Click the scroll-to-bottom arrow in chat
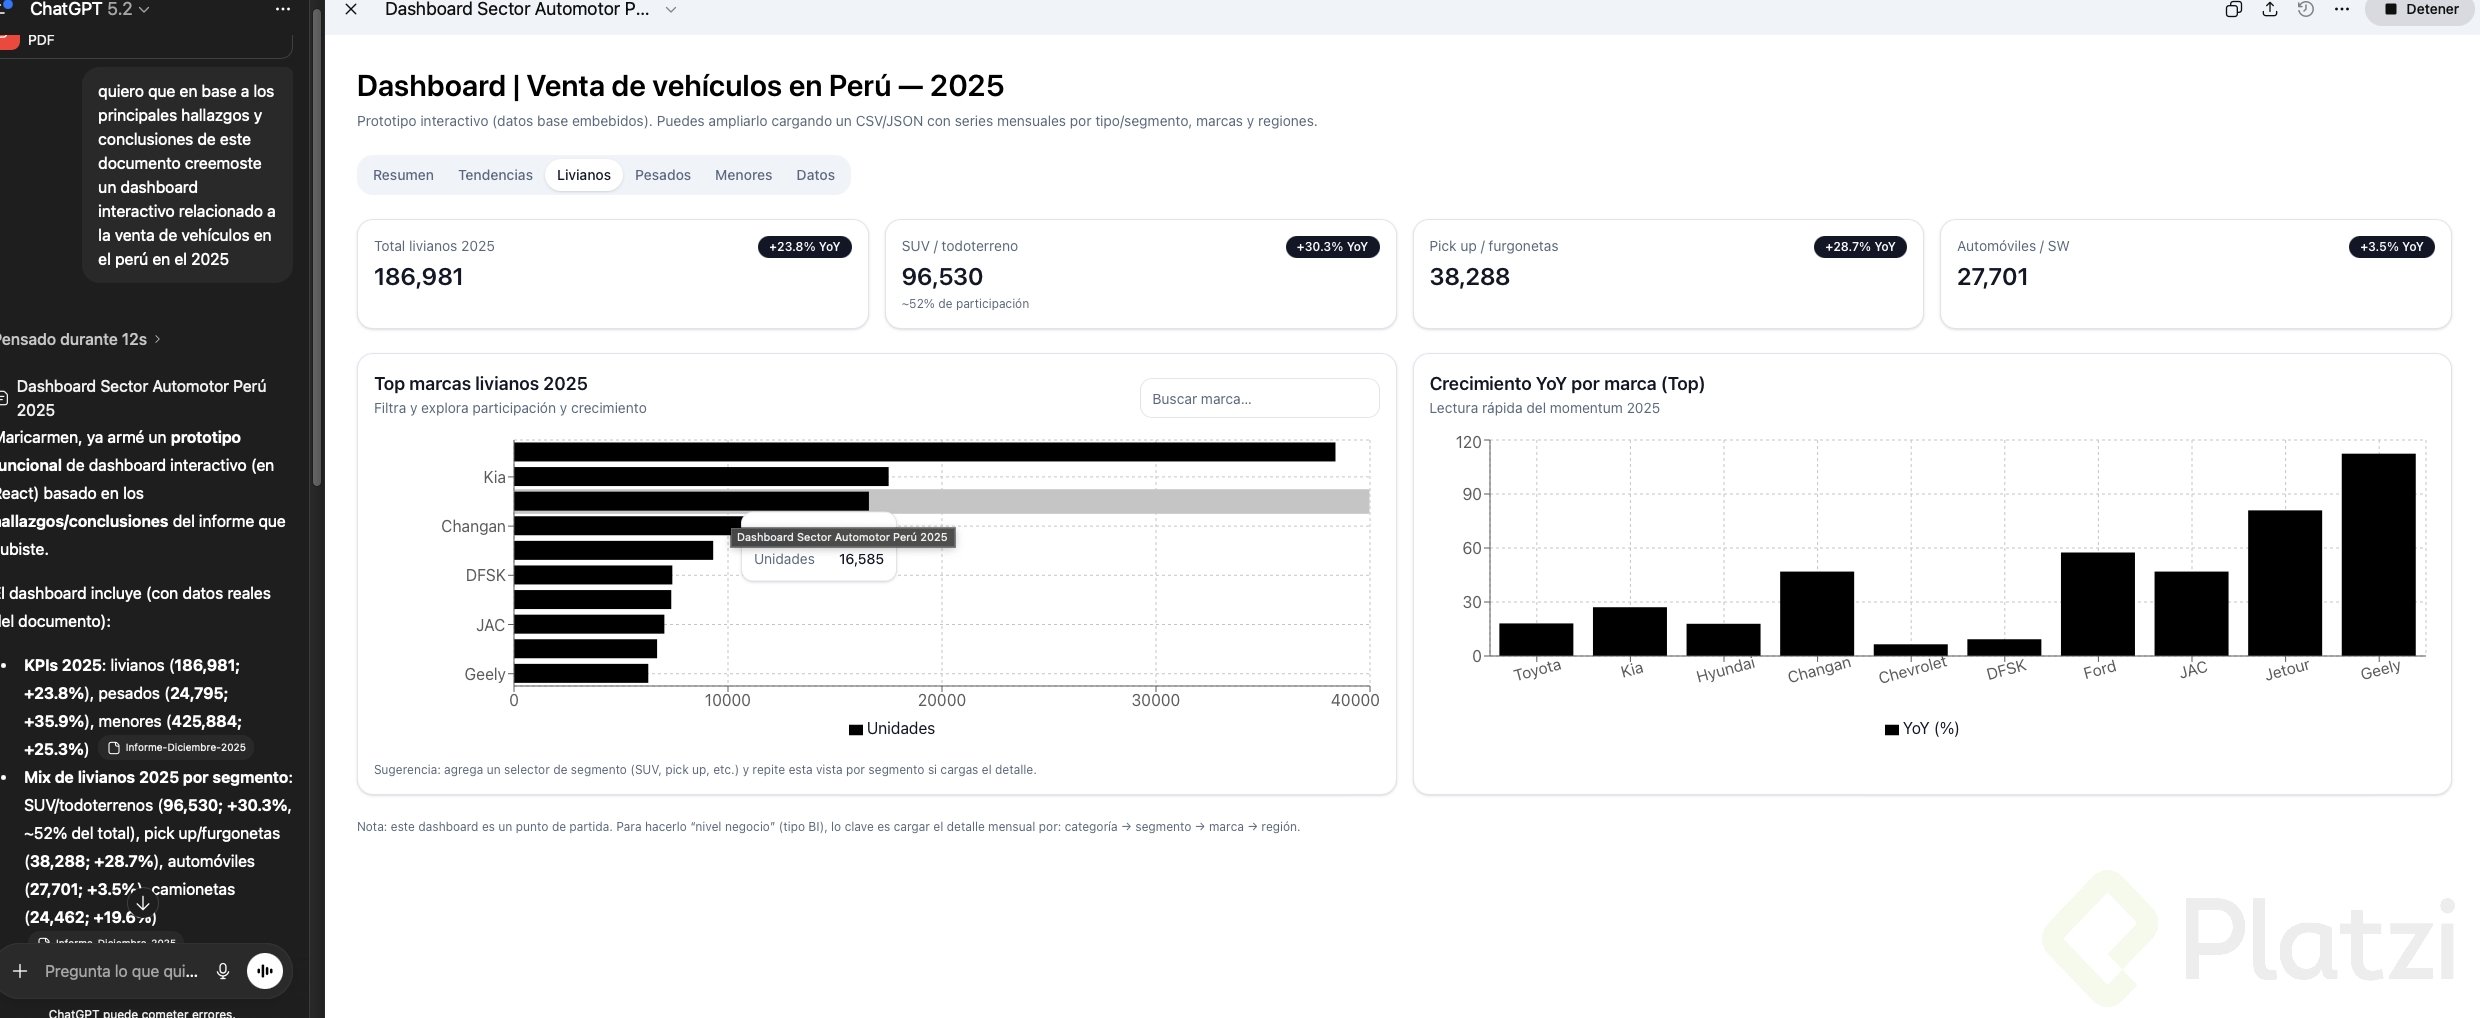Viewport: 2480px width, 1018px height. point(143,903)
